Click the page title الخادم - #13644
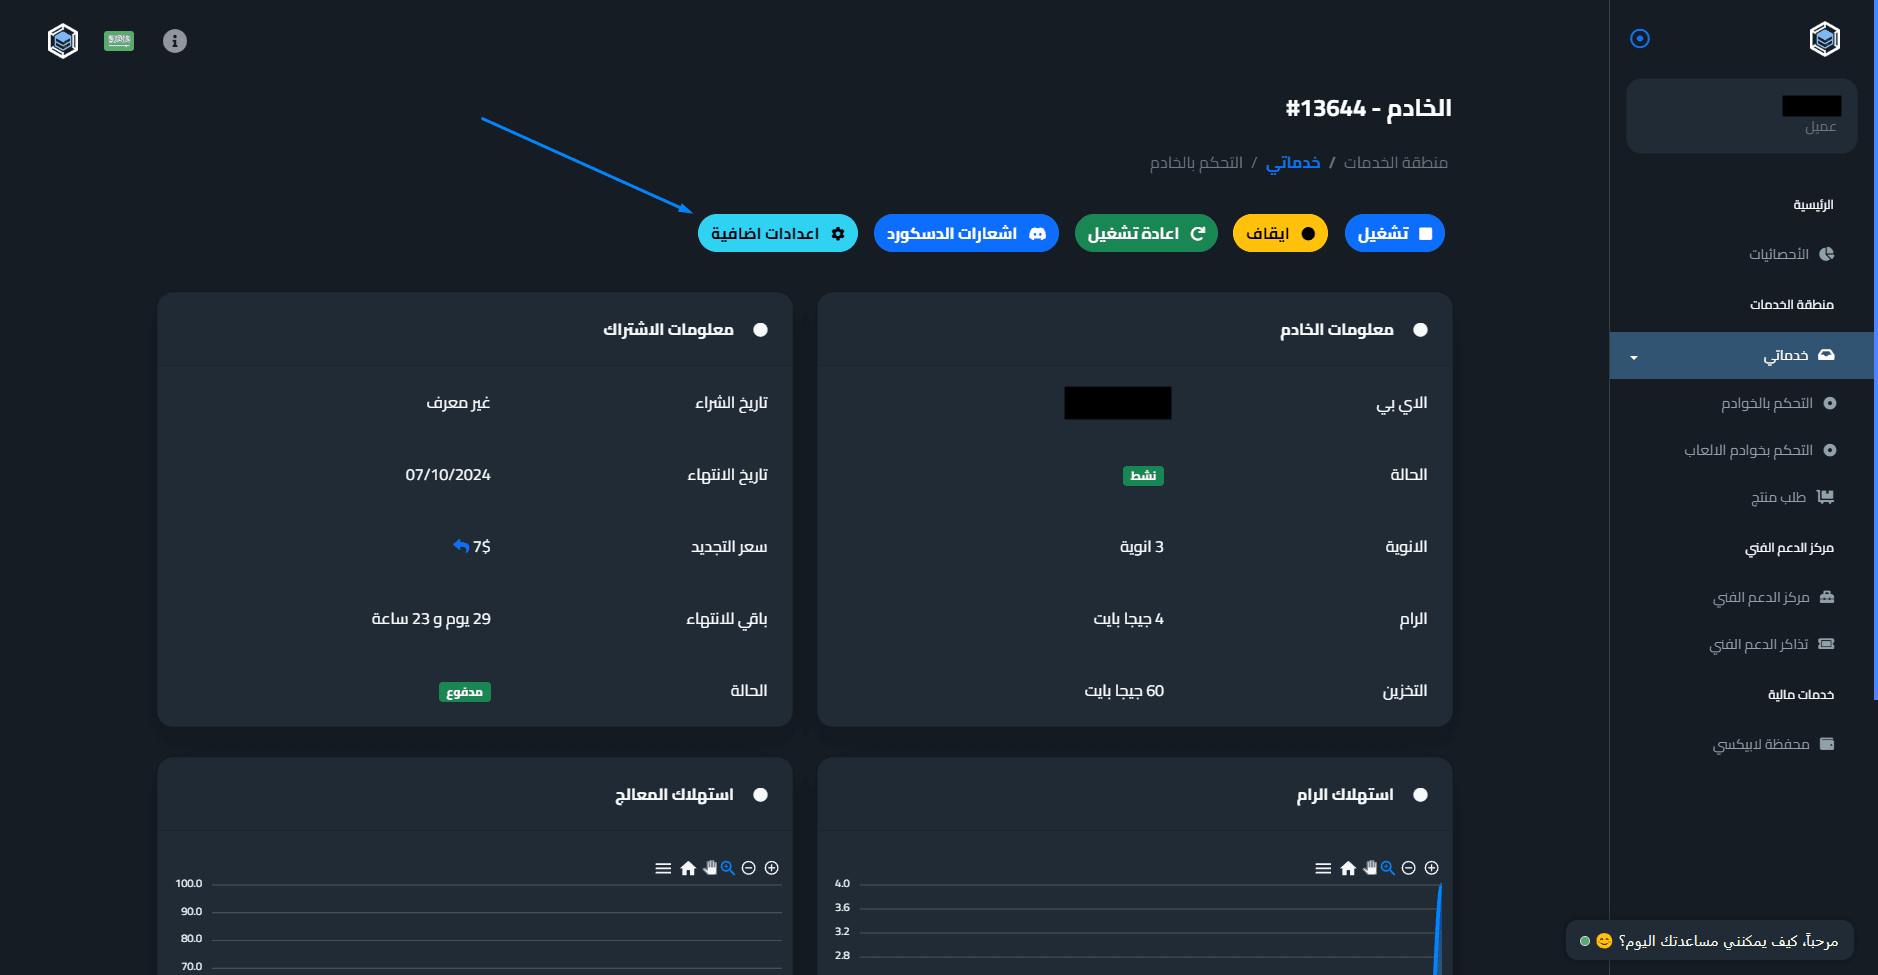The width and height of the screenshot is (1878, 975). tap(1368, 108)
